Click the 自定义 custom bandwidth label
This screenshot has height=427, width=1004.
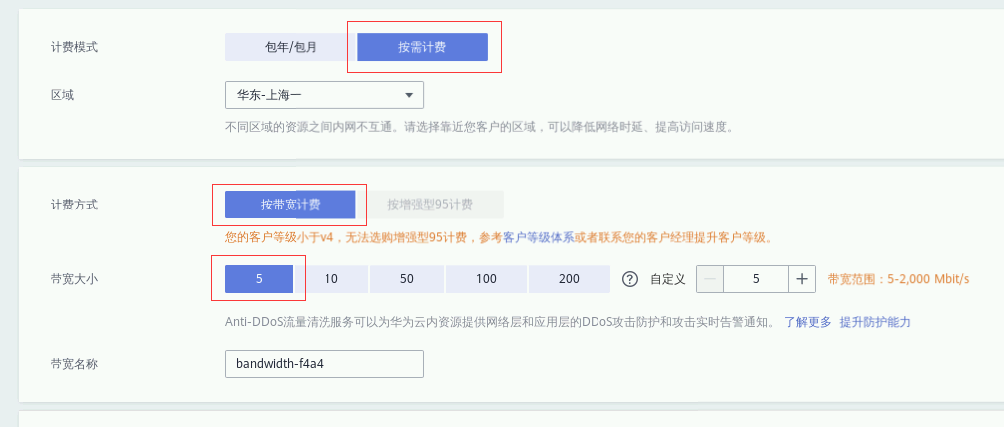(667, 279)
